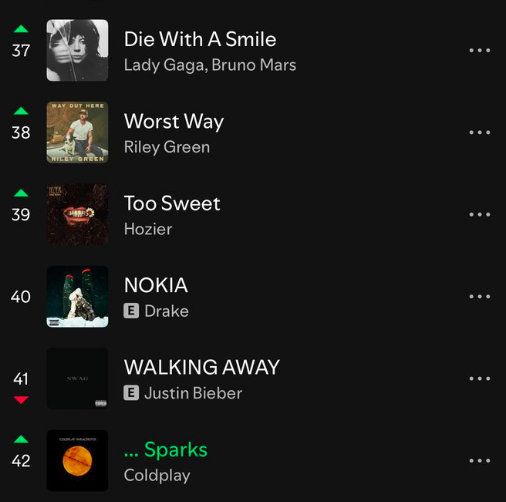The width and height of the screenshot is (506, 502).
Task: Open the three-dot menu for Too Sweet
Action: tap(480, 214)
